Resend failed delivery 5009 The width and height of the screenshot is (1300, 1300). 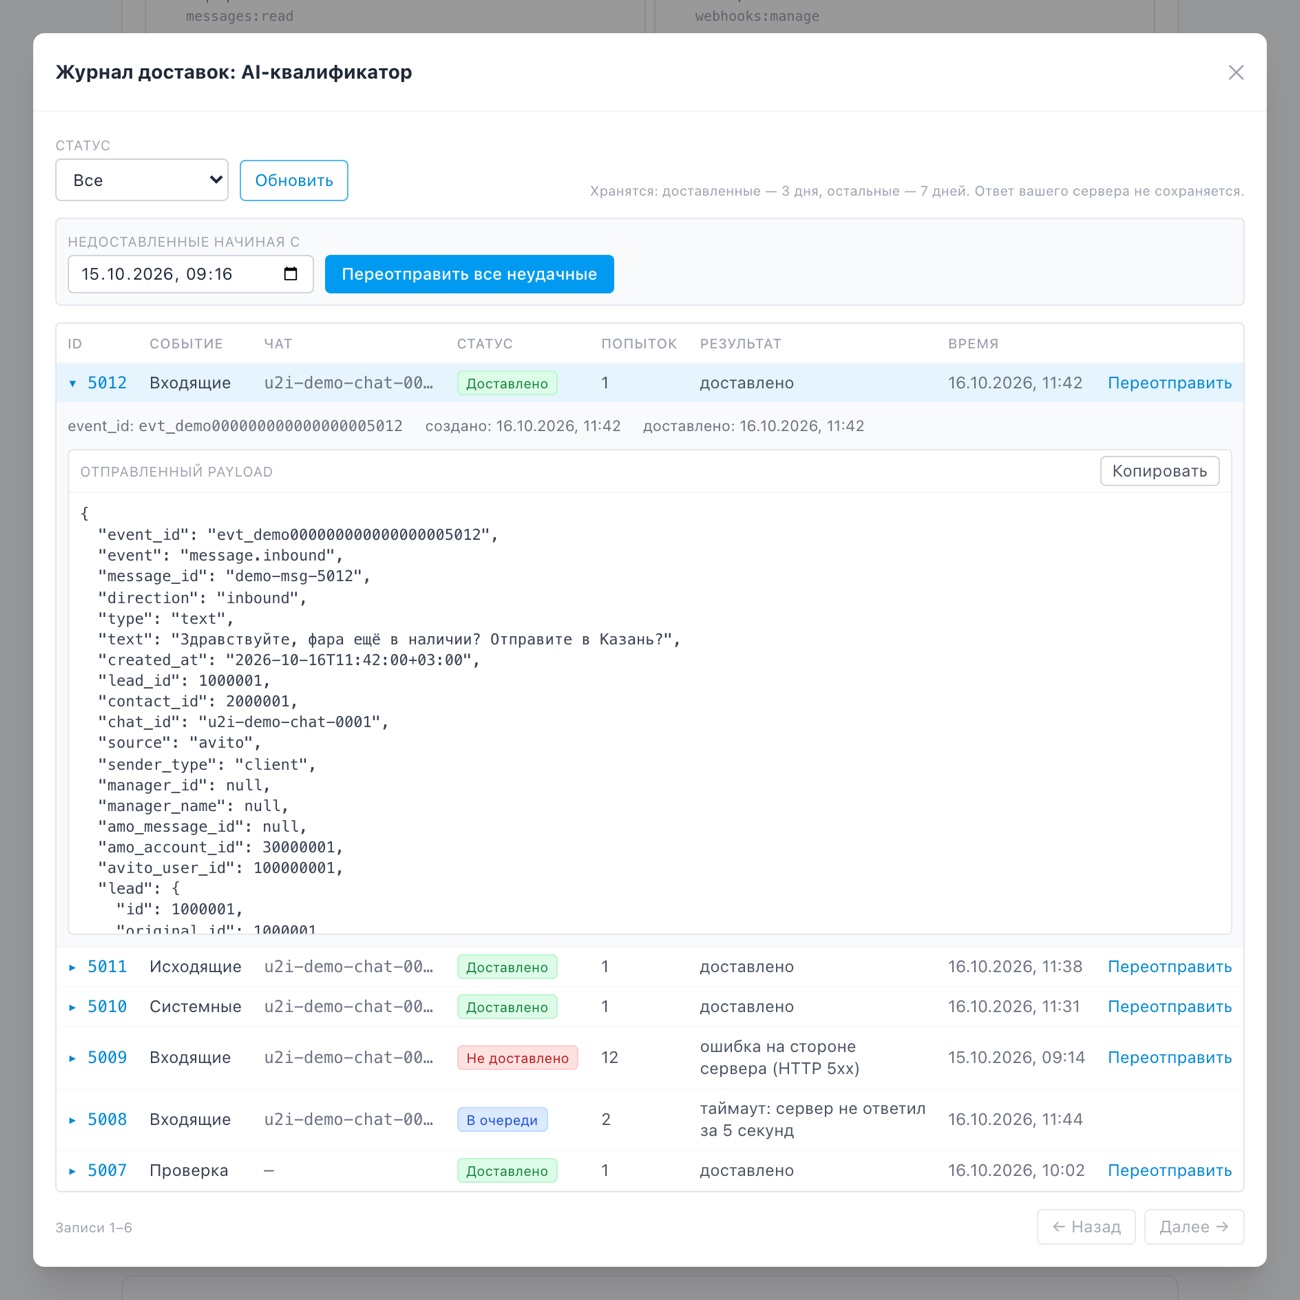tap(1169, 1058)
